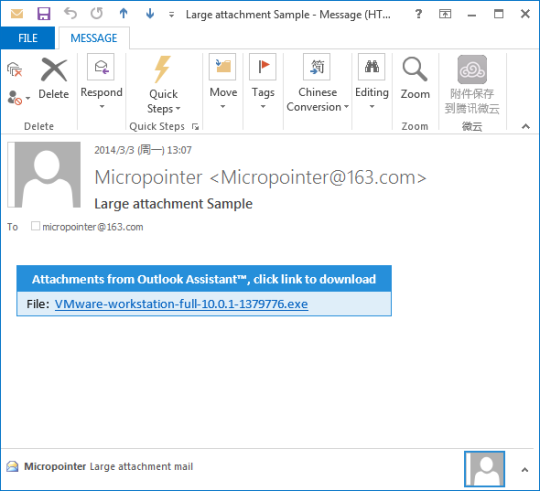
Task: Toggle the micropointer@163.com presence checkbox
Action: [x=35, y=226]
